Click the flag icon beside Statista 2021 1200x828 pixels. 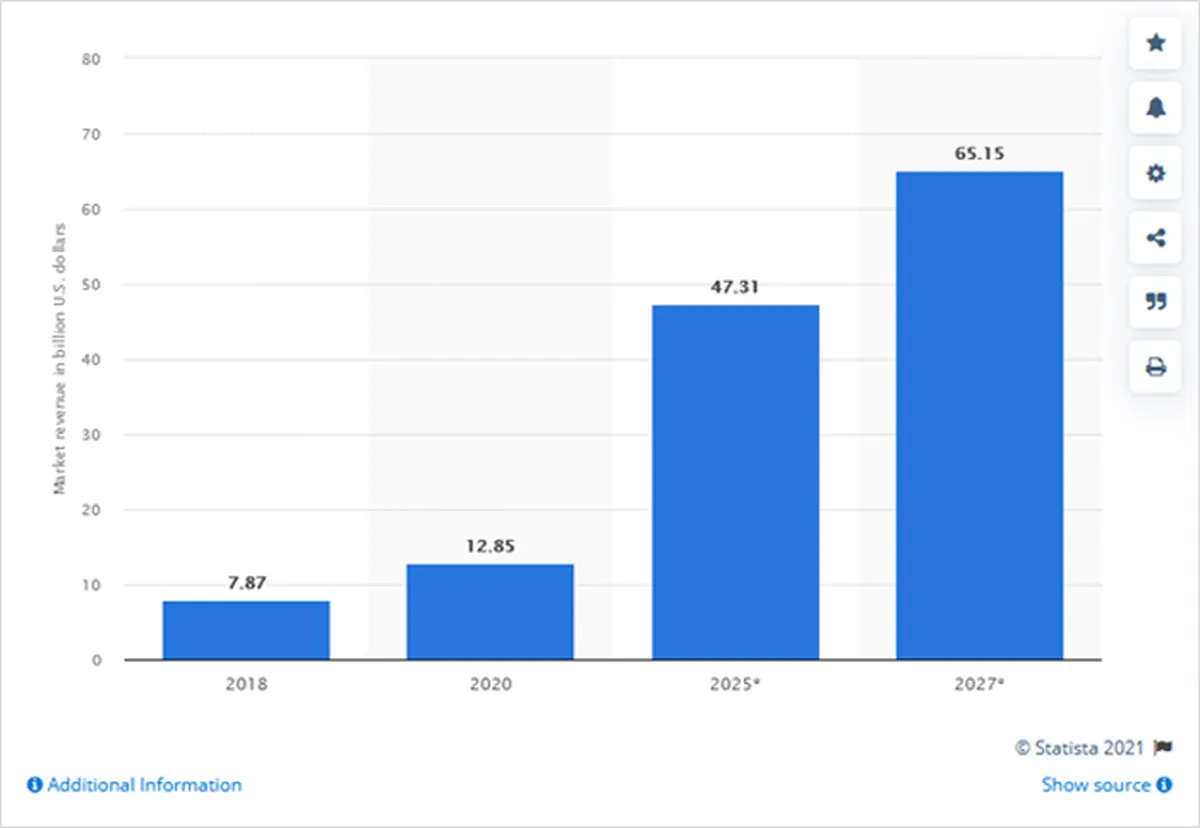point(1162,747)
